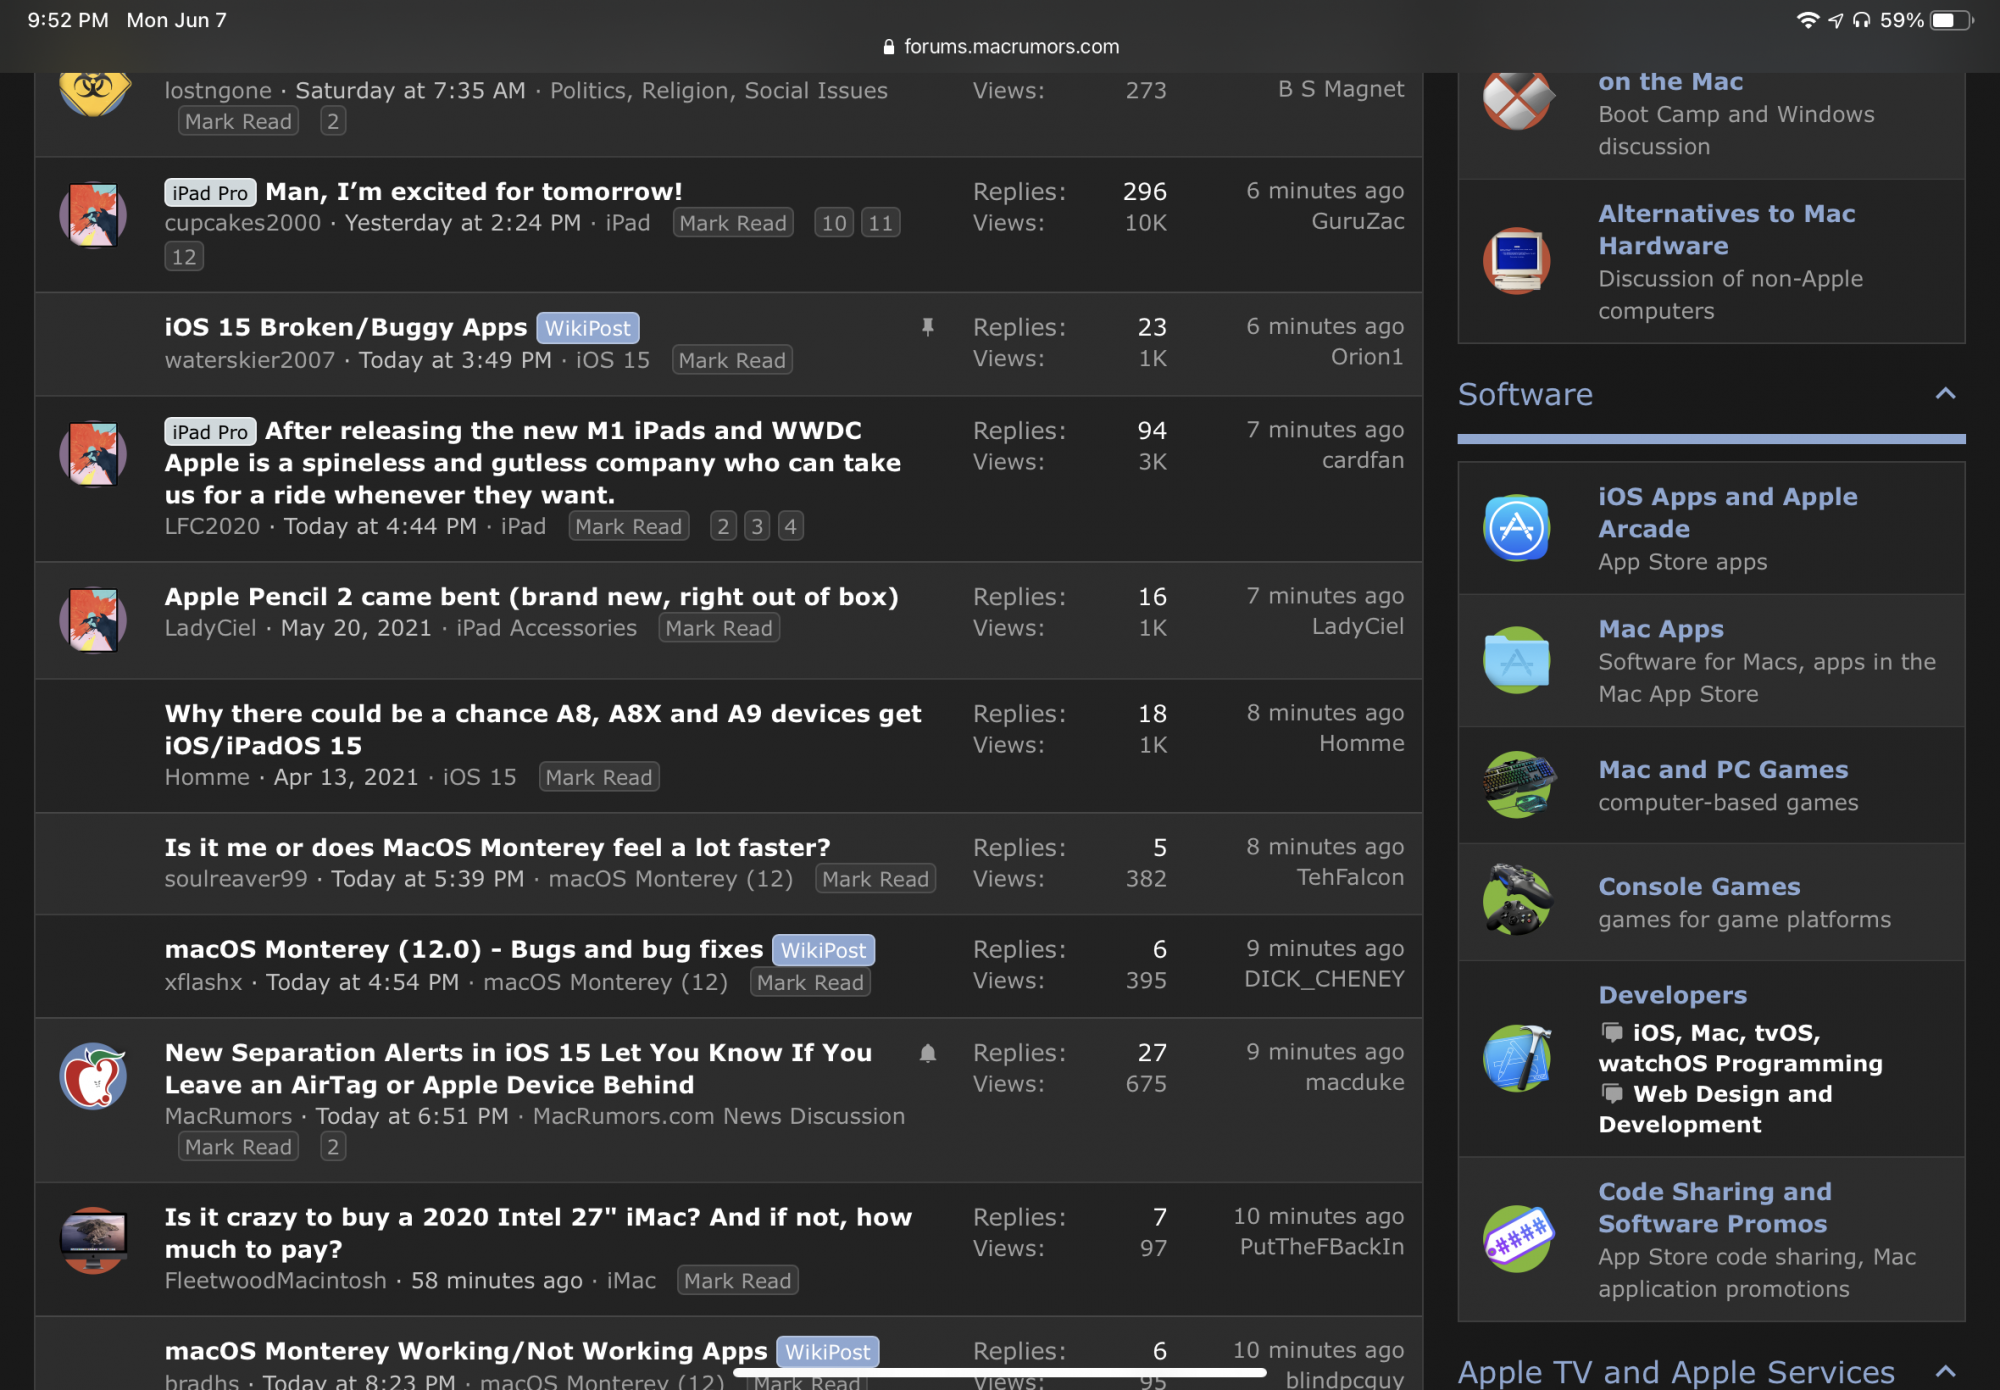Open the Mac and PC Games forum link

pos(1723,770)
